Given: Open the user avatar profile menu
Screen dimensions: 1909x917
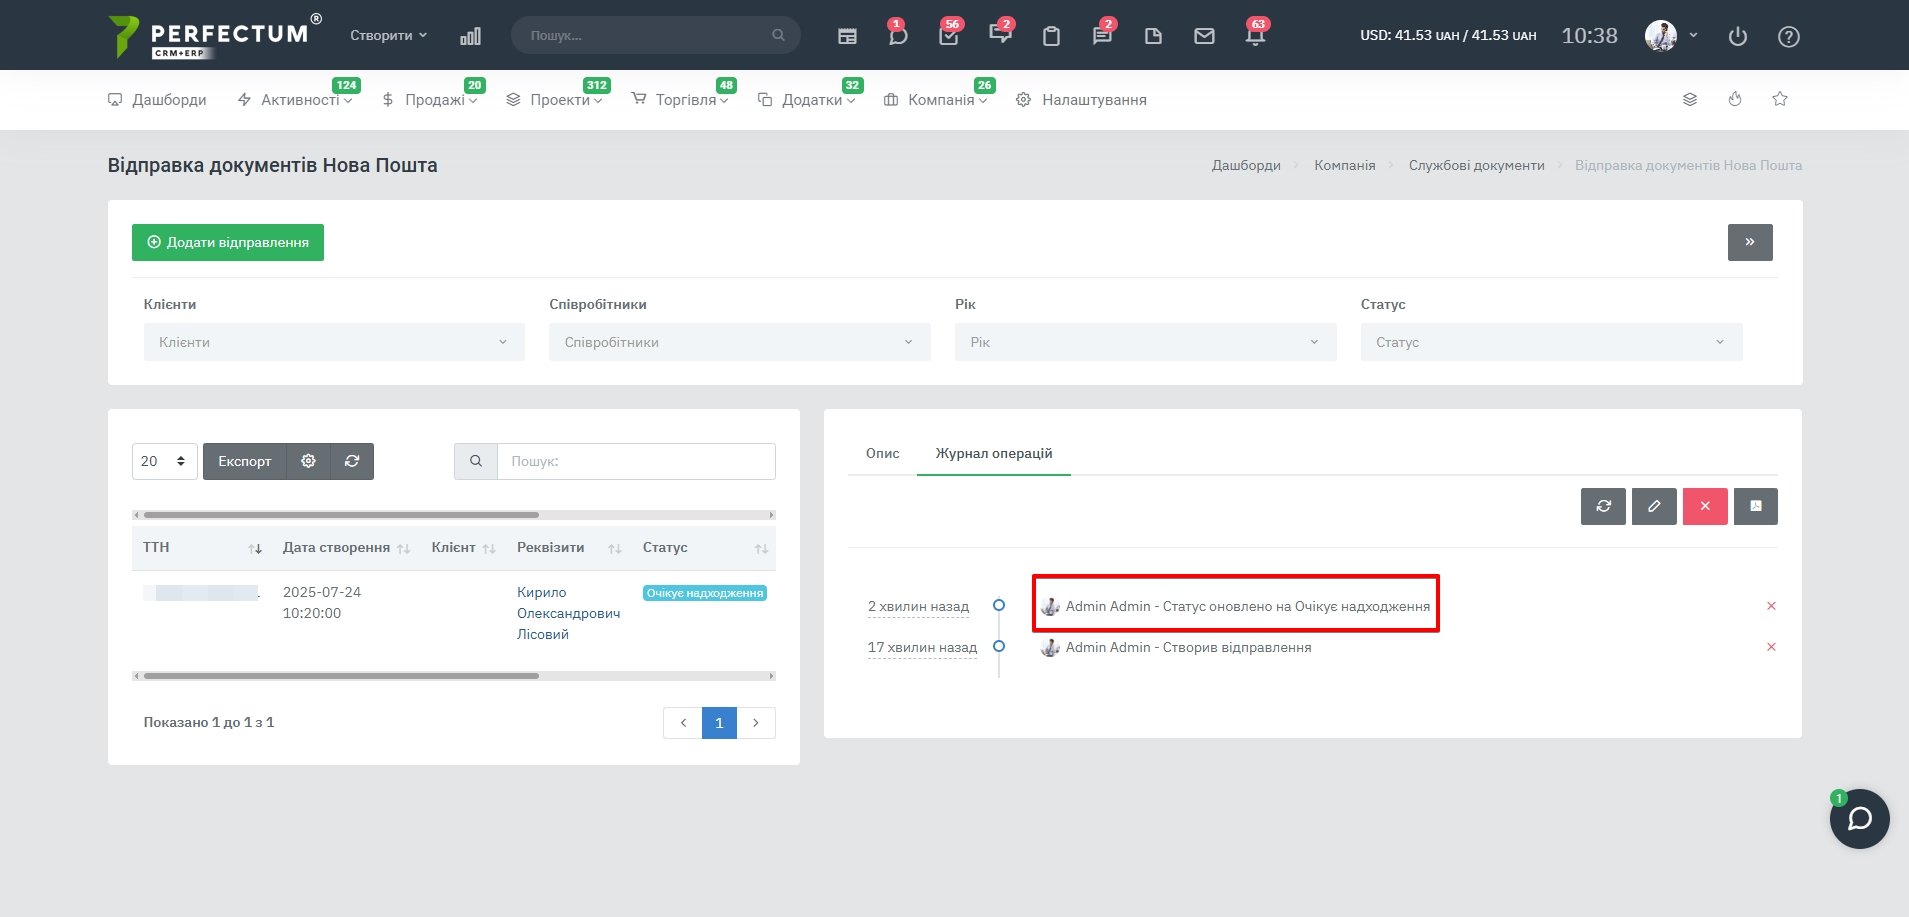Looking at the screenshot, I should (x=1671, y=36).
